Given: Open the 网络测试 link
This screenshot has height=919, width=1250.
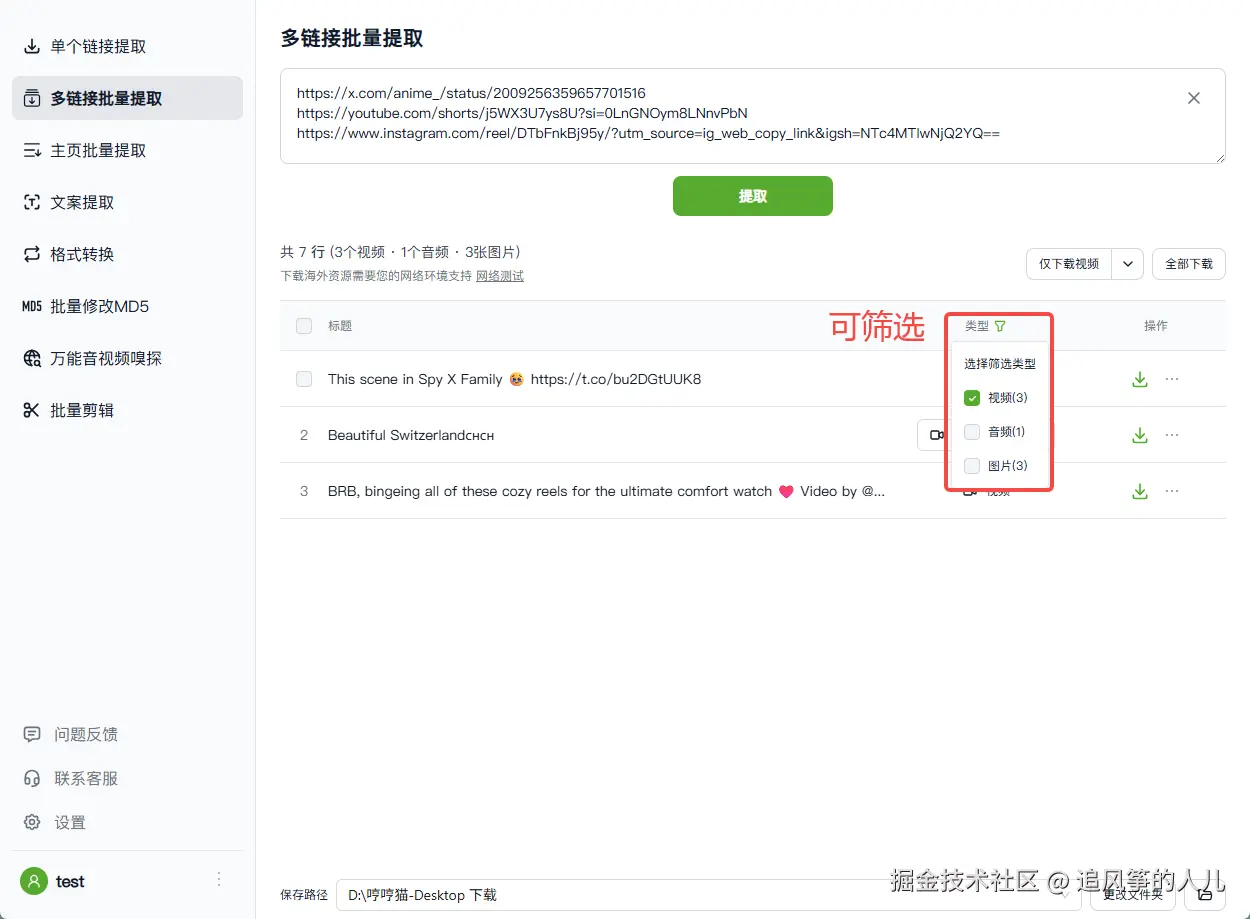Looking at the screenshot, I should tap(500, 276).
